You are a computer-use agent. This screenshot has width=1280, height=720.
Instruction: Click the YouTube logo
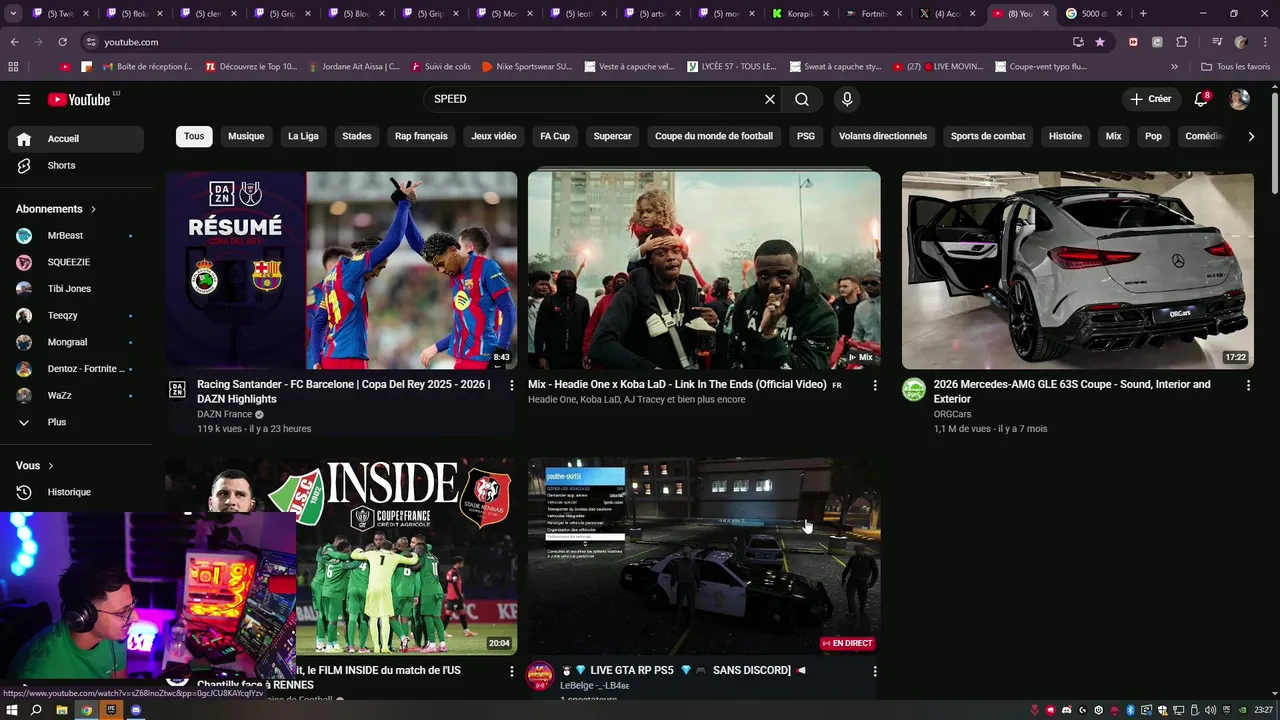coord(79,99)
